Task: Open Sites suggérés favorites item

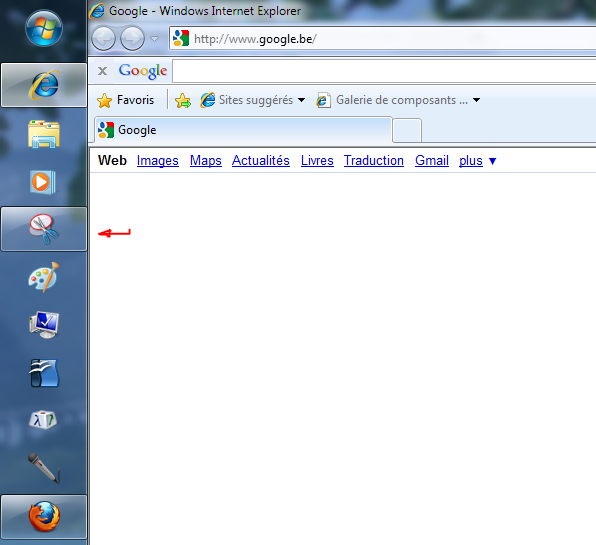Action: tap(247, 100)
